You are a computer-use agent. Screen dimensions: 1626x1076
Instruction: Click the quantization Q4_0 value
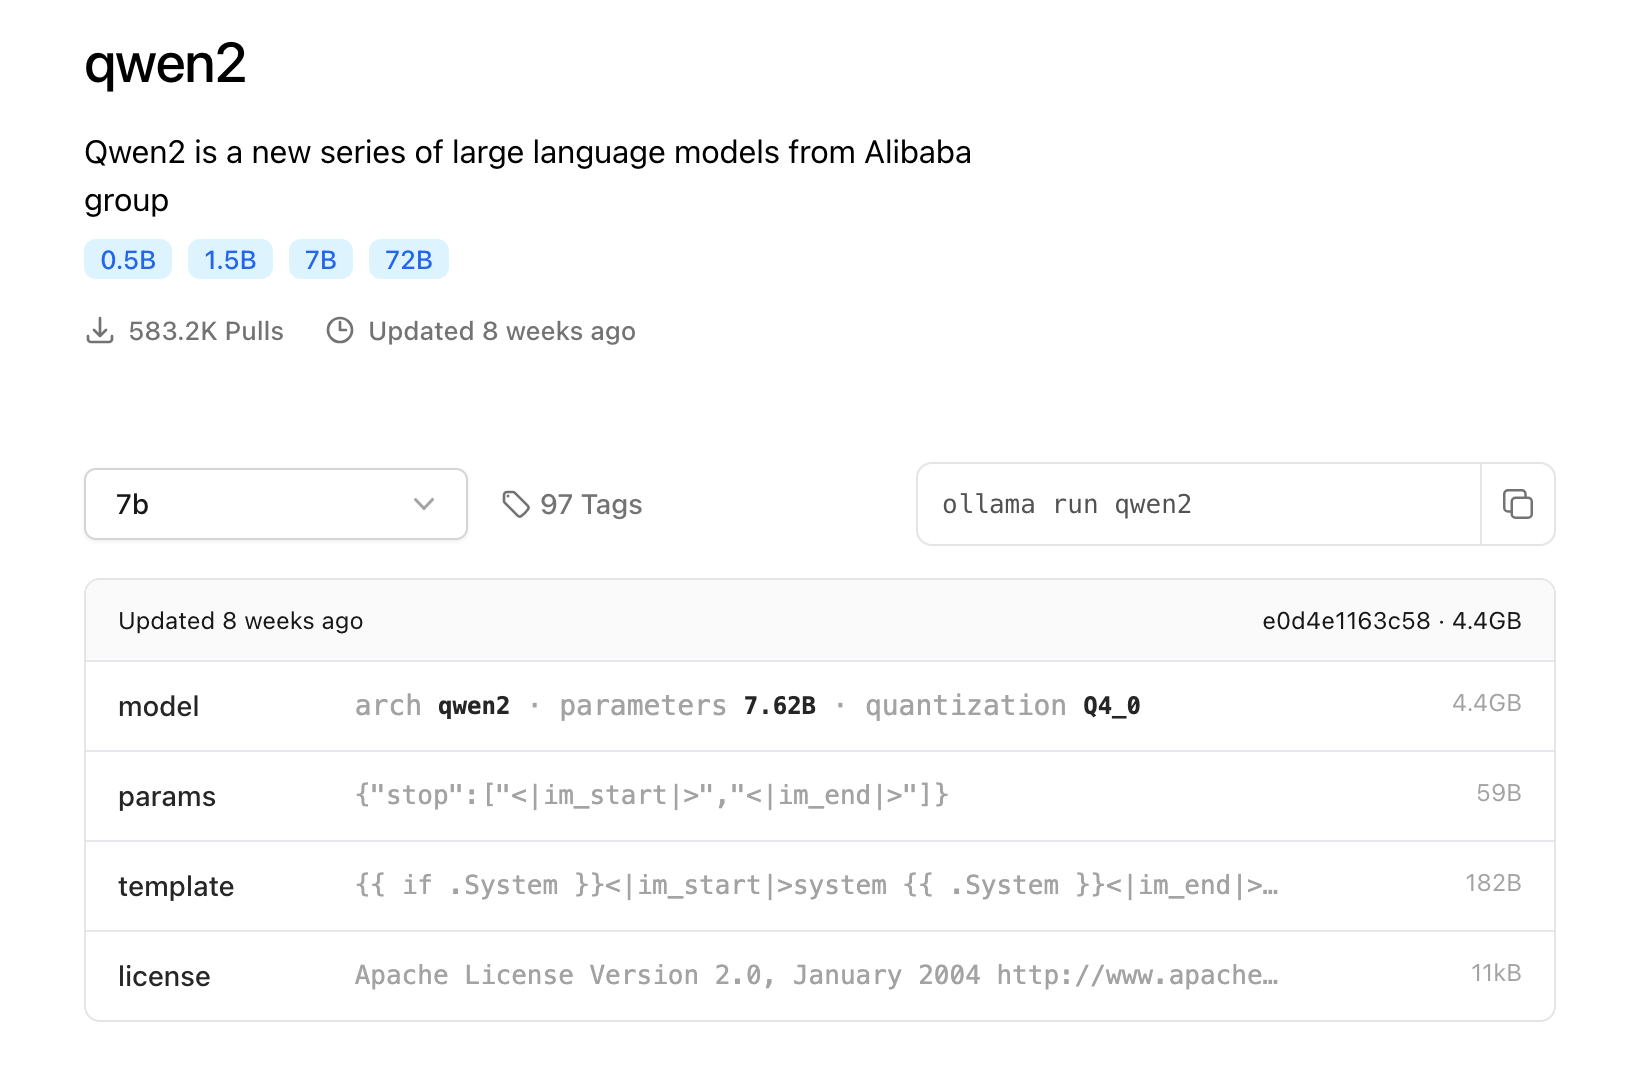tap(1111, 706)
